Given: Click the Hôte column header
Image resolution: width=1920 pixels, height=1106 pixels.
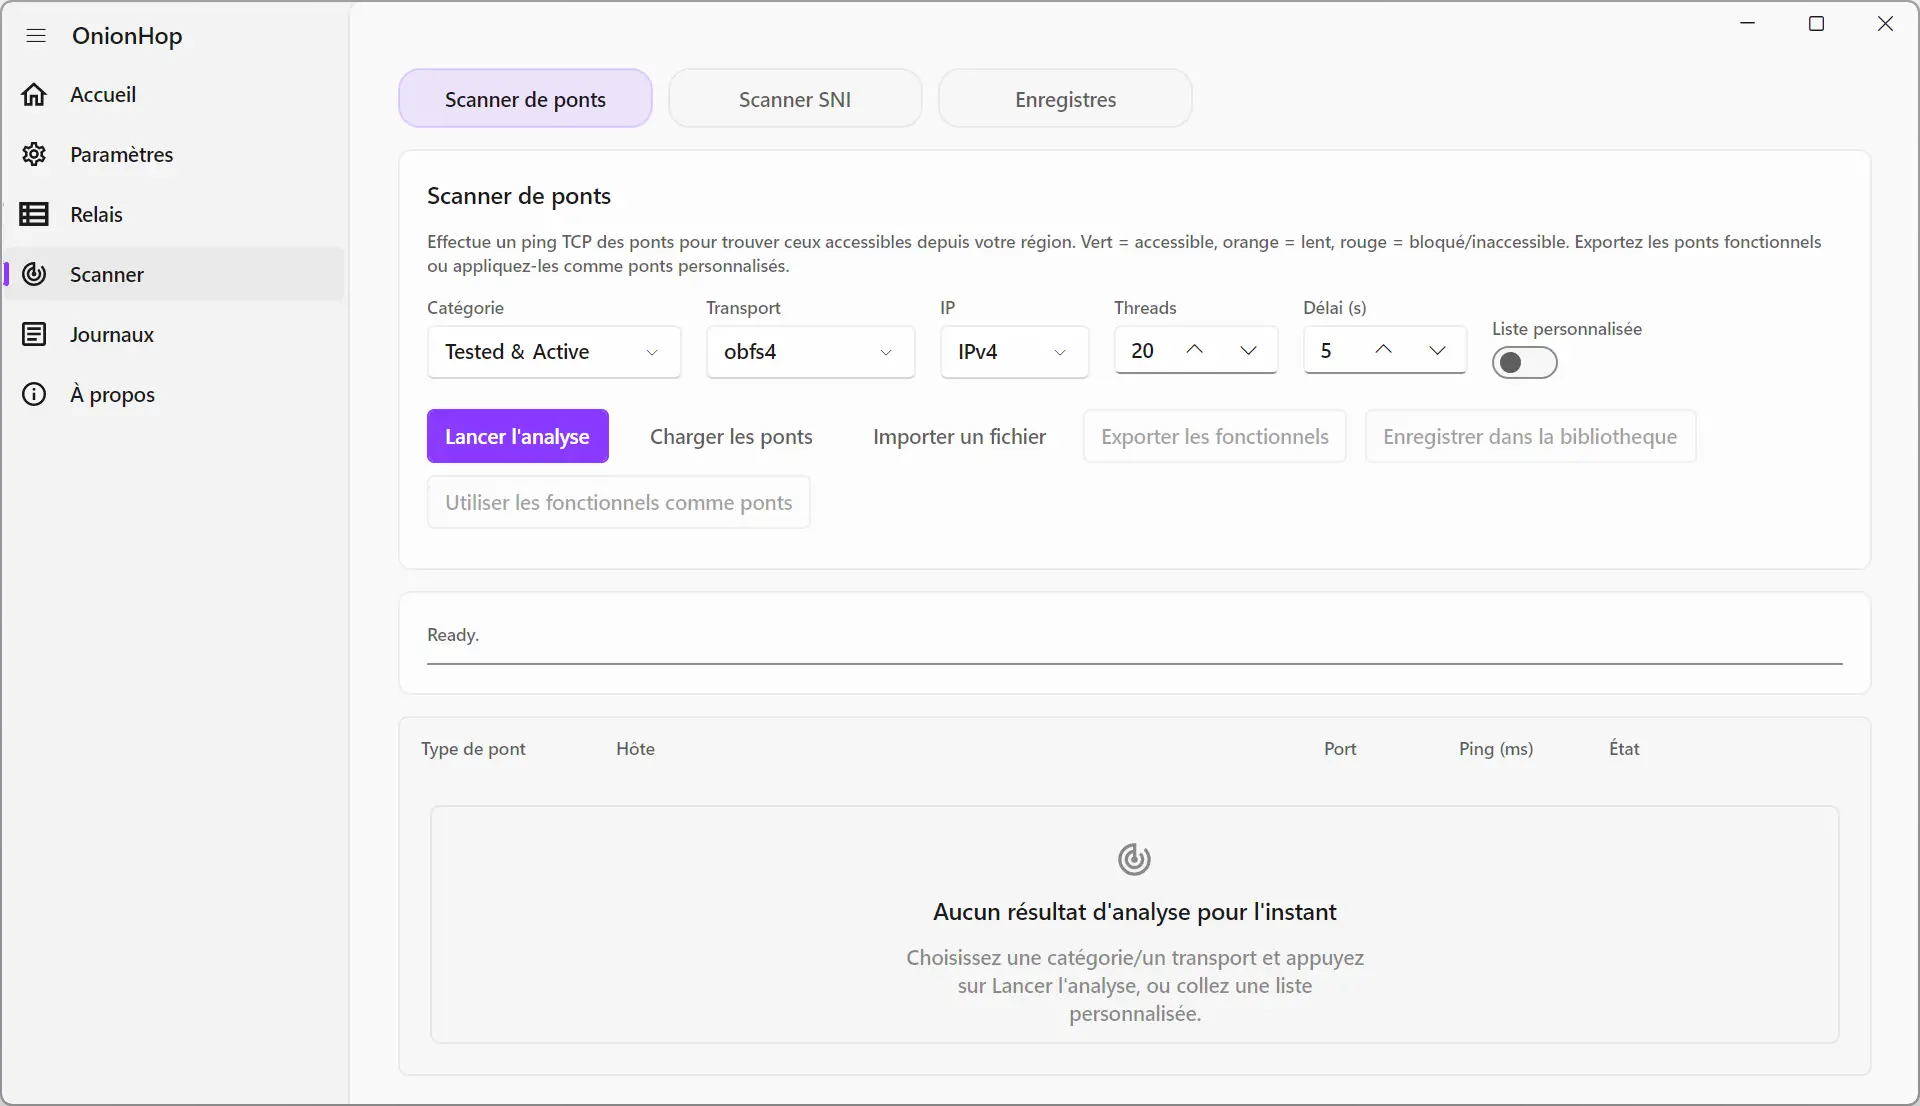Looking at the screenshot, I should pyautogui.click(x=635, y=749).
